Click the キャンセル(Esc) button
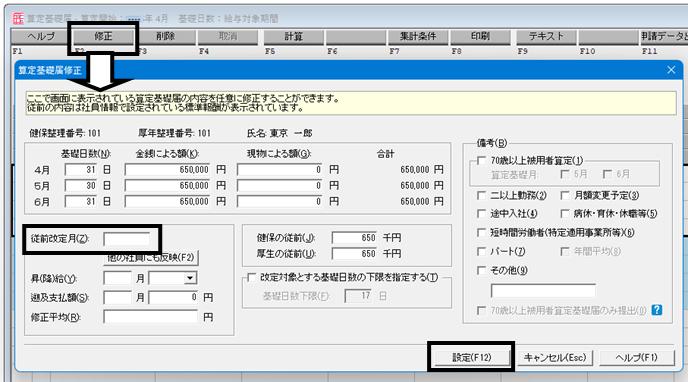 click(555, 357)
